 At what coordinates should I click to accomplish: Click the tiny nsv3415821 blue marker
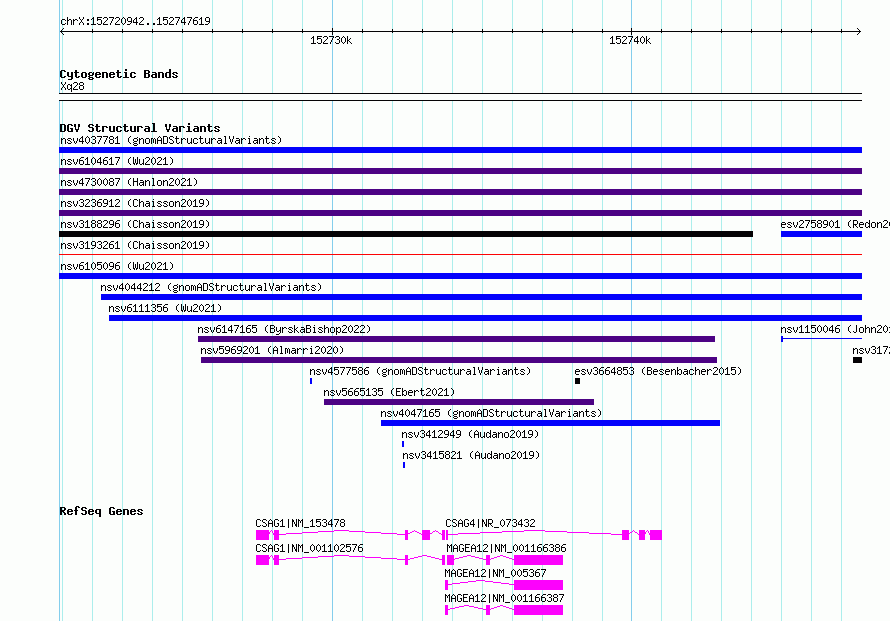404,465
